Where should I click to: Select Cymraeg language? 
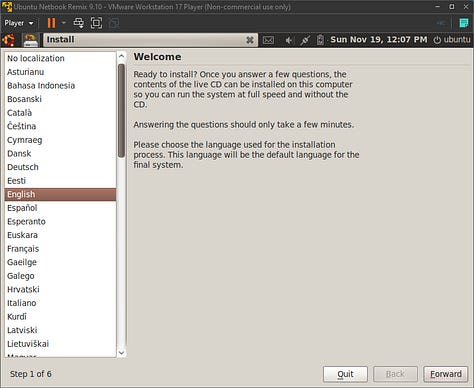(60, 140)
